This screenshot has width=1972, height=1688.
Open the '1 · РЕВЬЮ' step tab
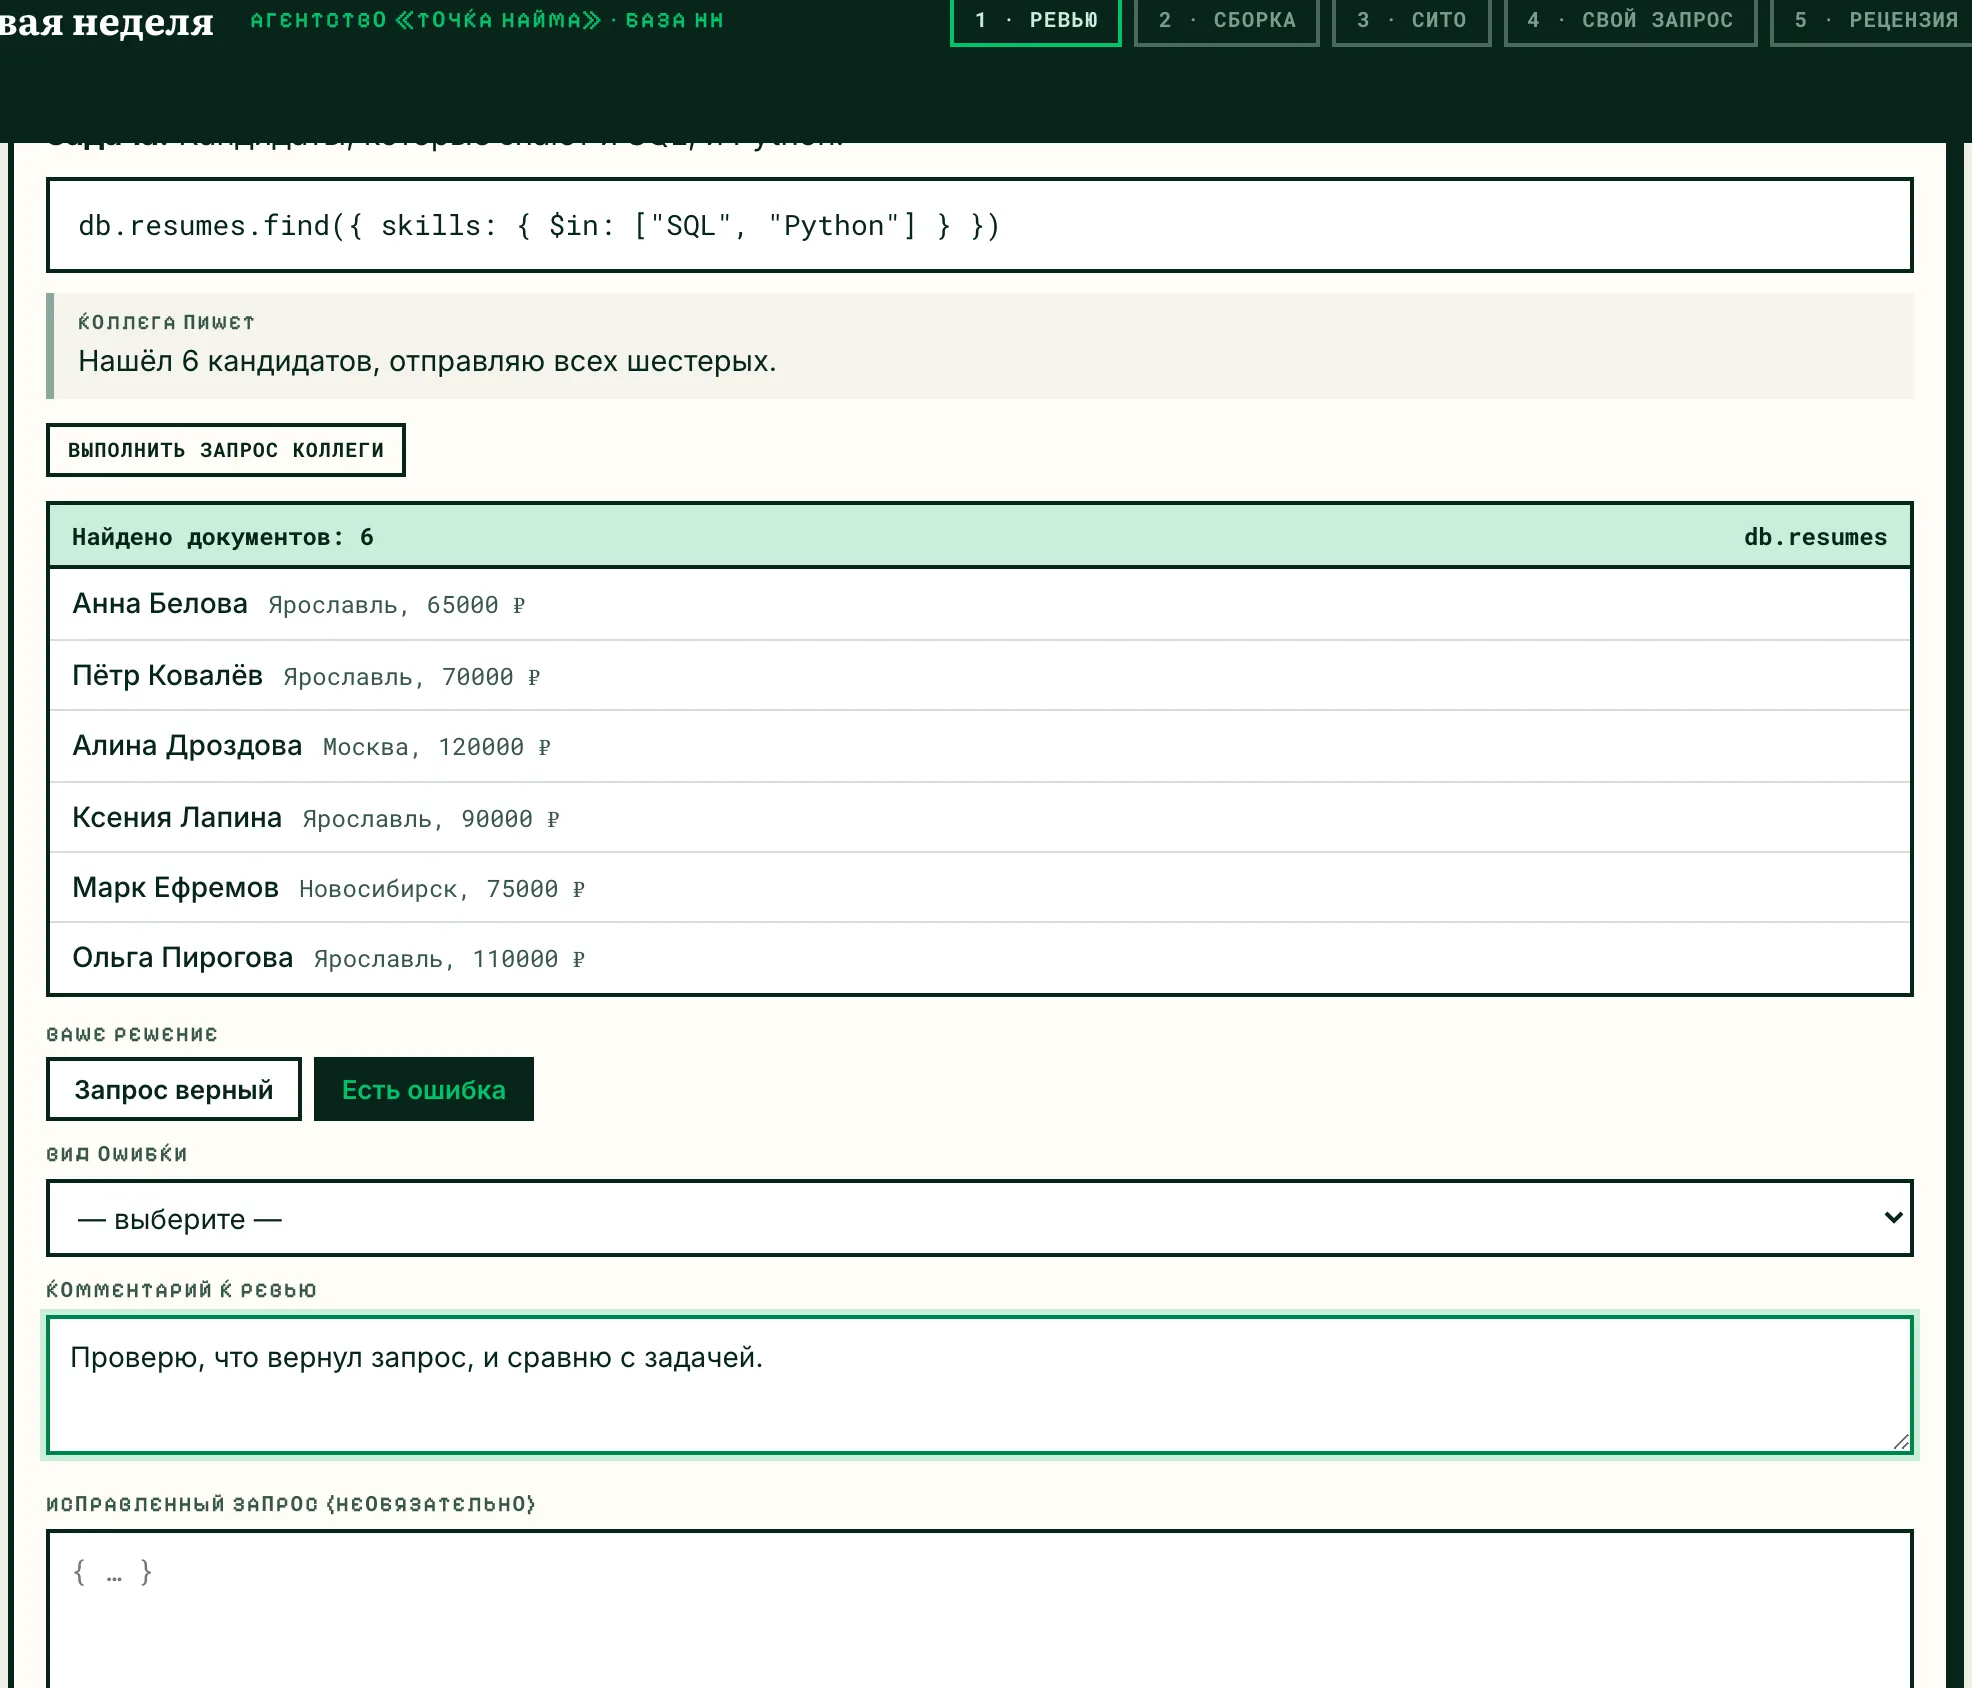coord(1035,21)
